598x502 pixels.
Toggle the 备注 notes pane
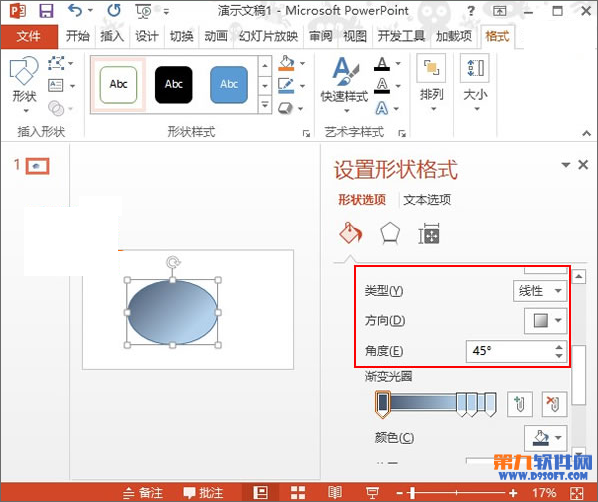coord(143,492)
